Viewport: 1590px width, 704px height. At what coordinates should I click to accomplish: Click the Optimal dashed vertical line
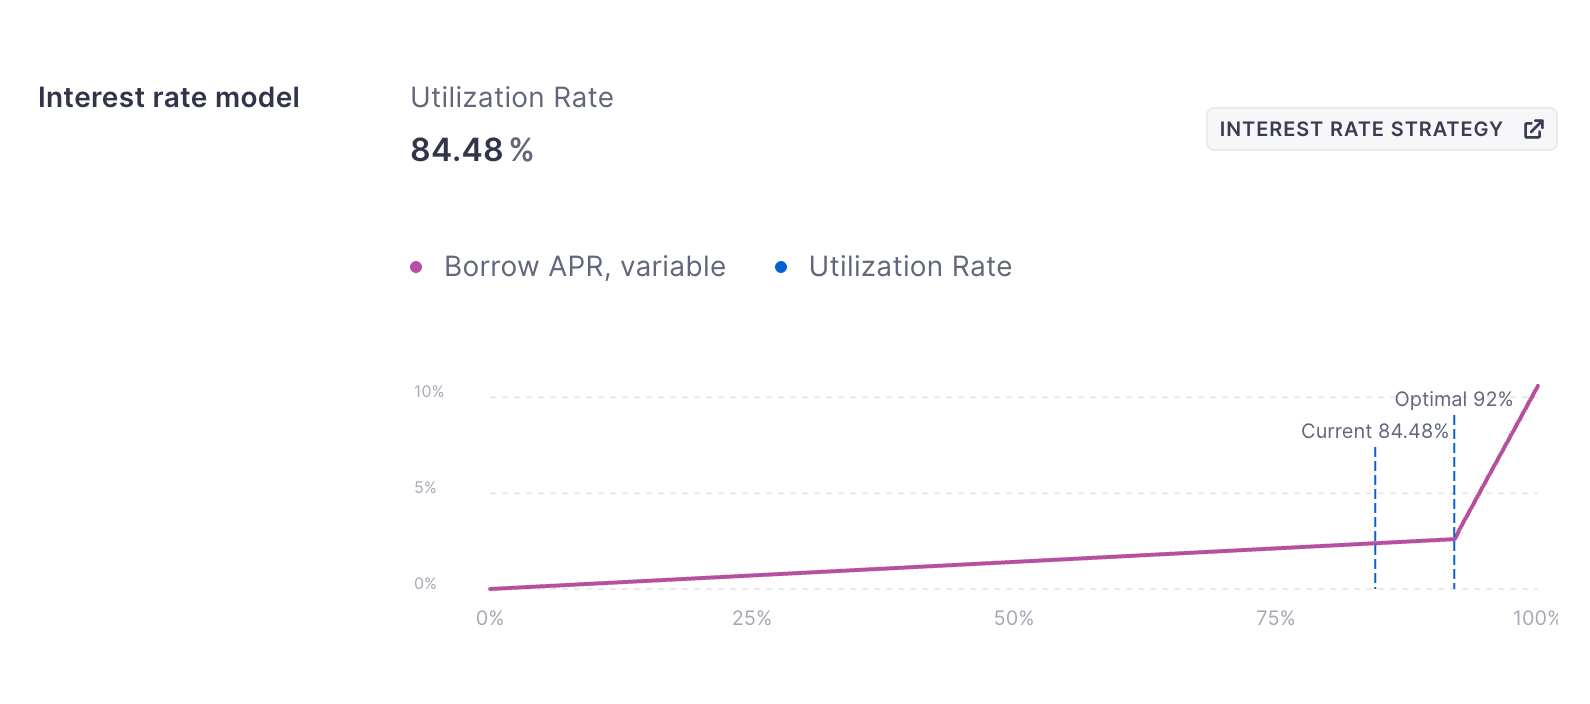[1454, 480]
